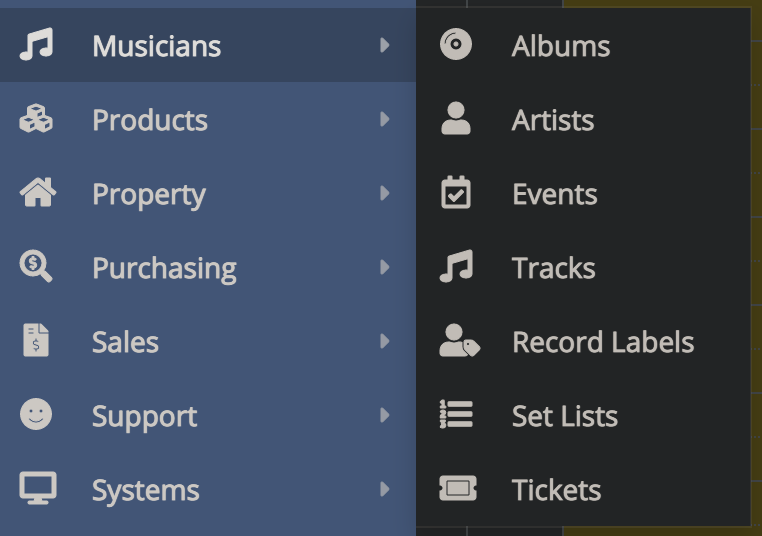This screenshot has width=762, height=536.
Task: Click the smiley face icon beside Support
Action: coord(36,415)
